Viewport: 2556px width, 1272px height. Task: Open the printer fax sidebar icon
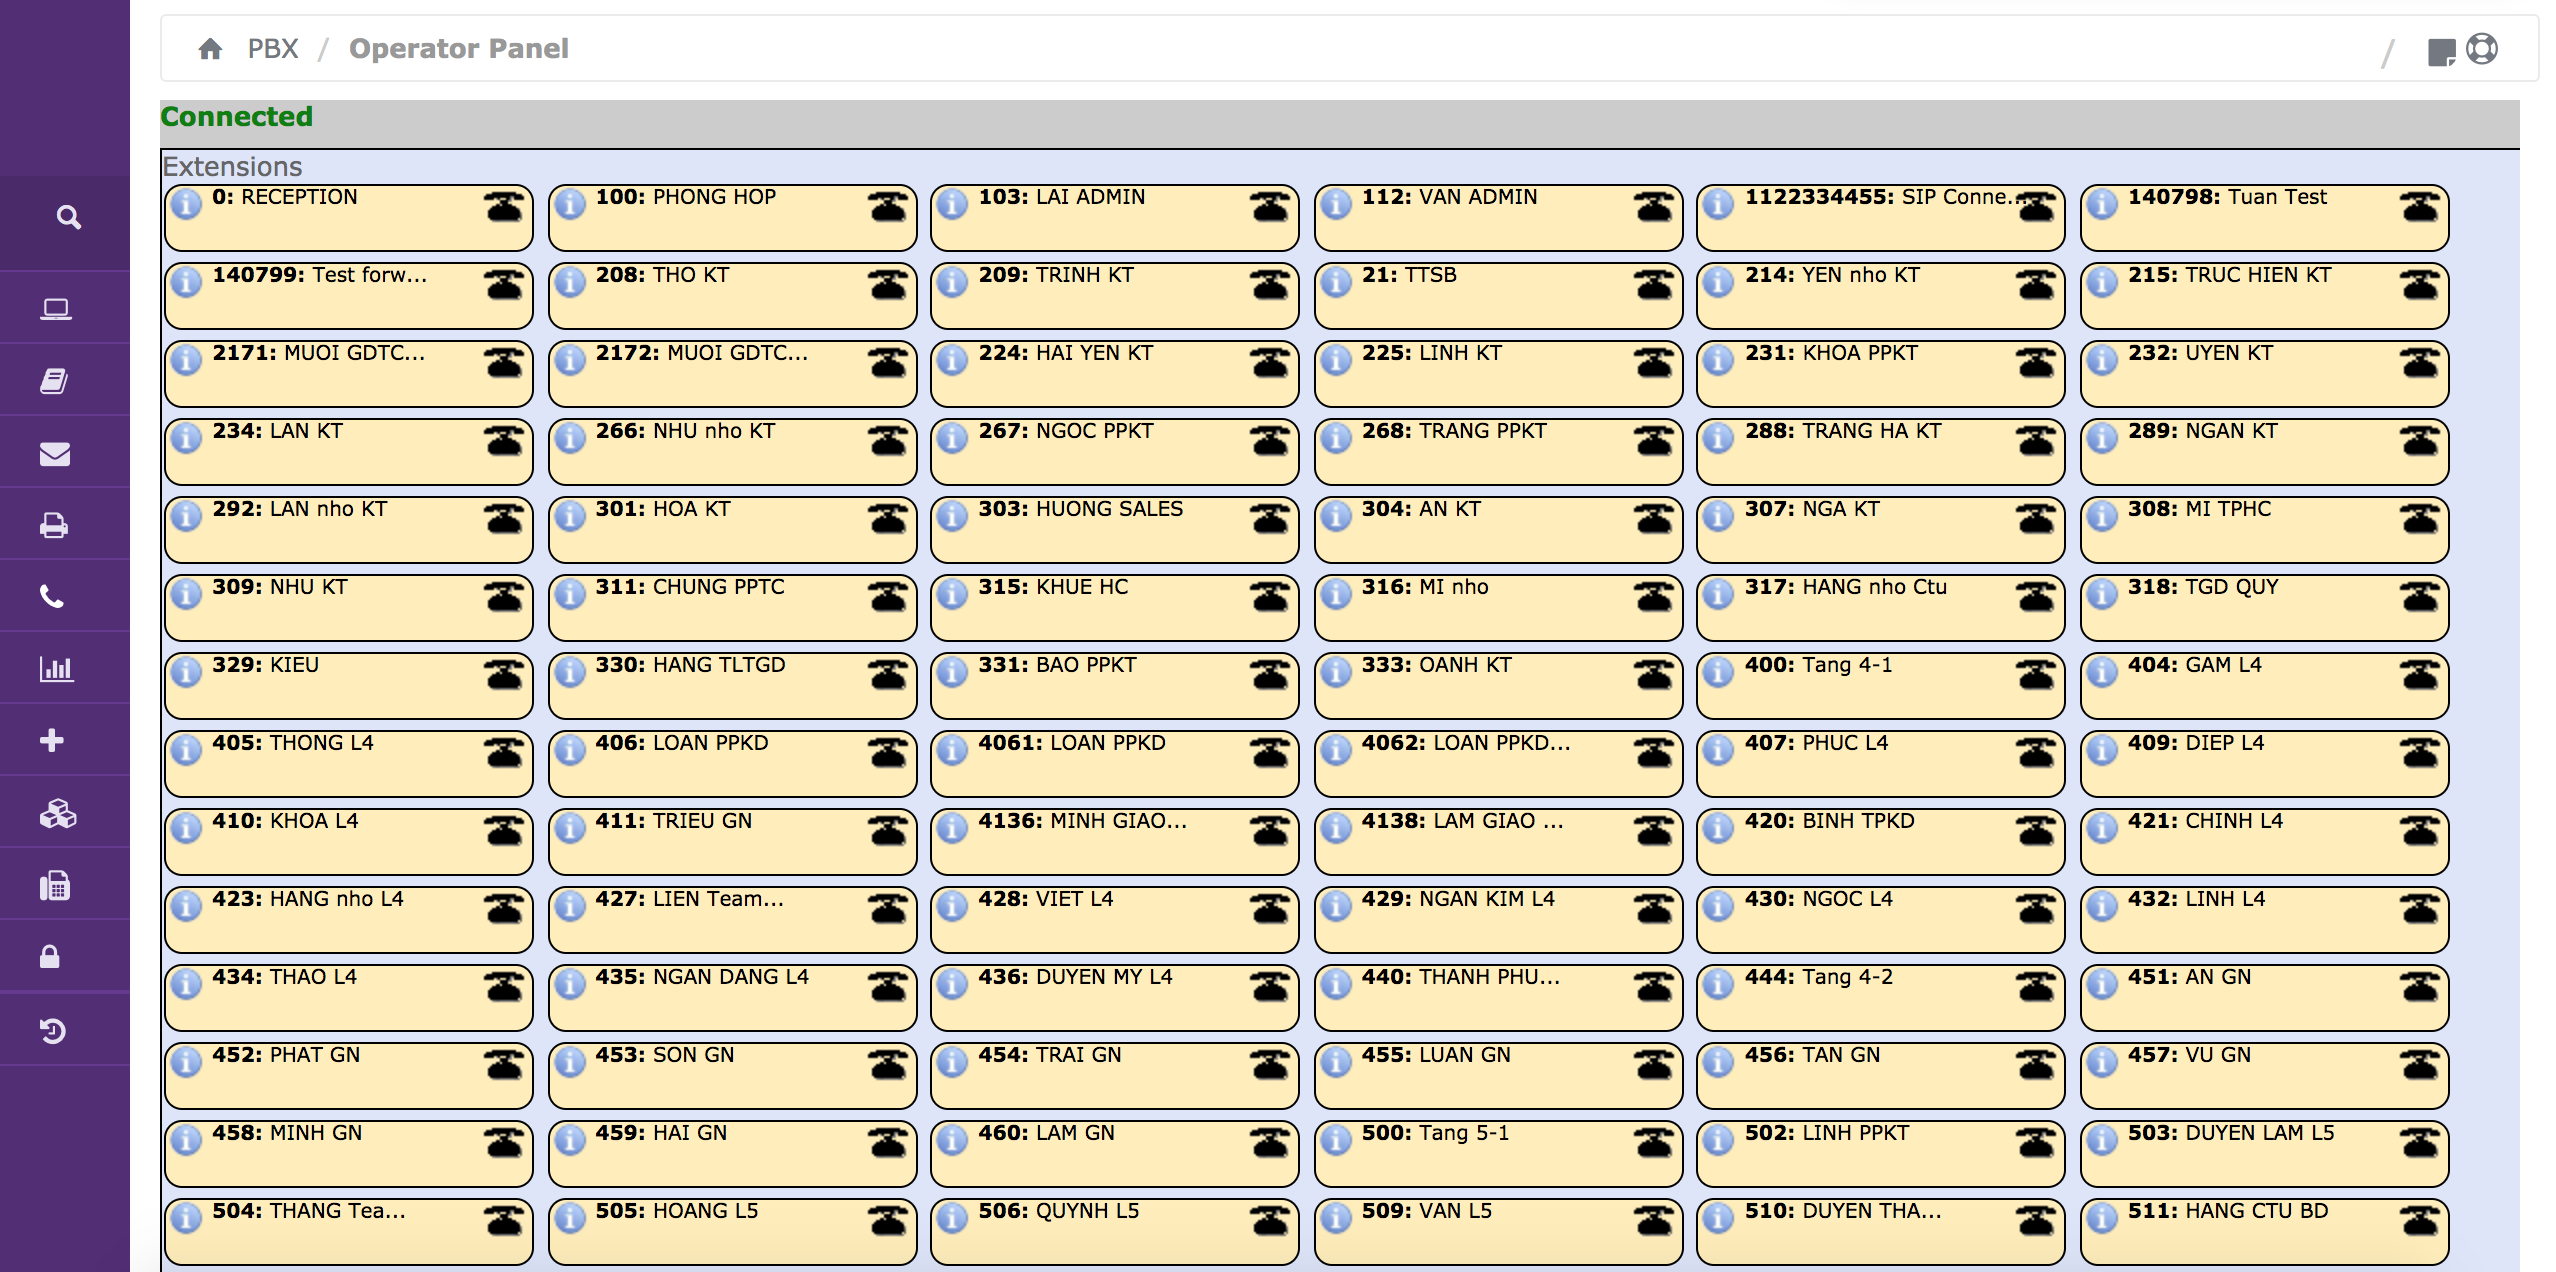click(x=54, y=525)
